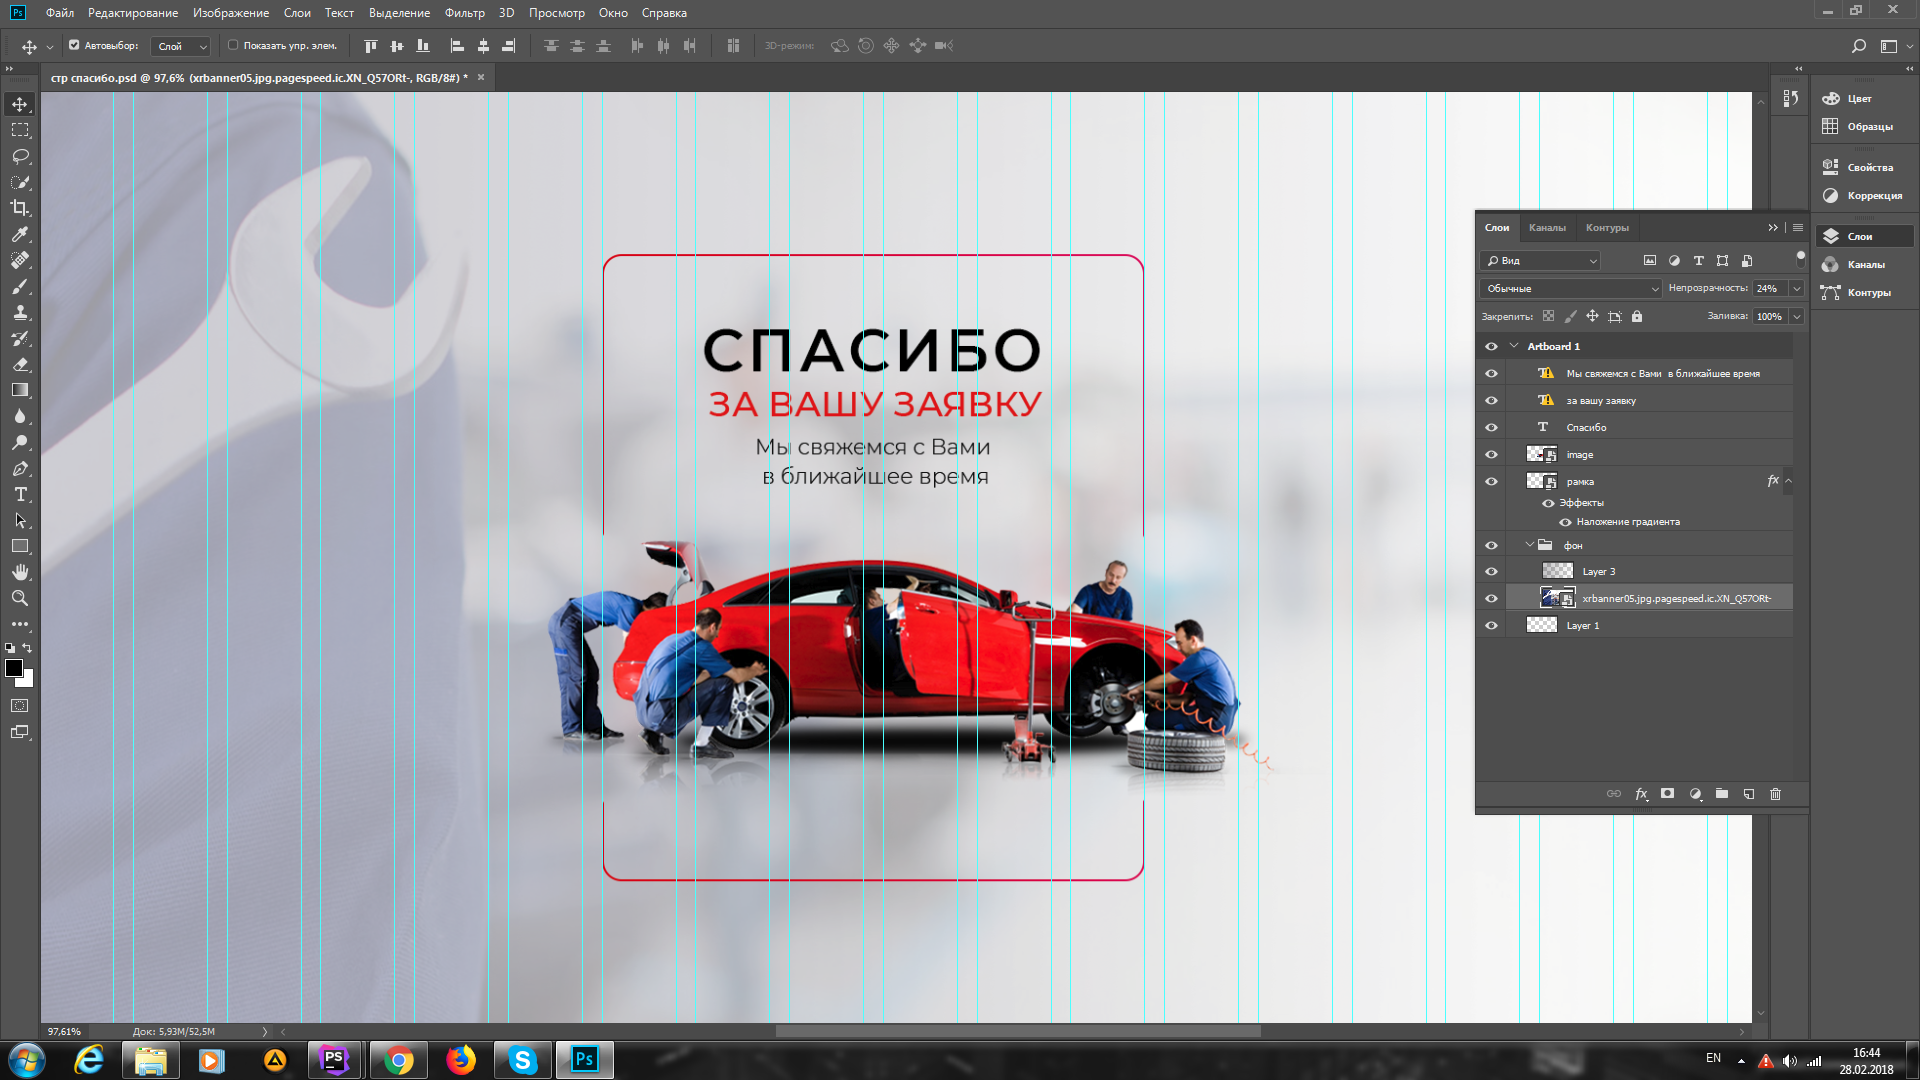Hide Layer 3 visibility

click(1491, 571)
